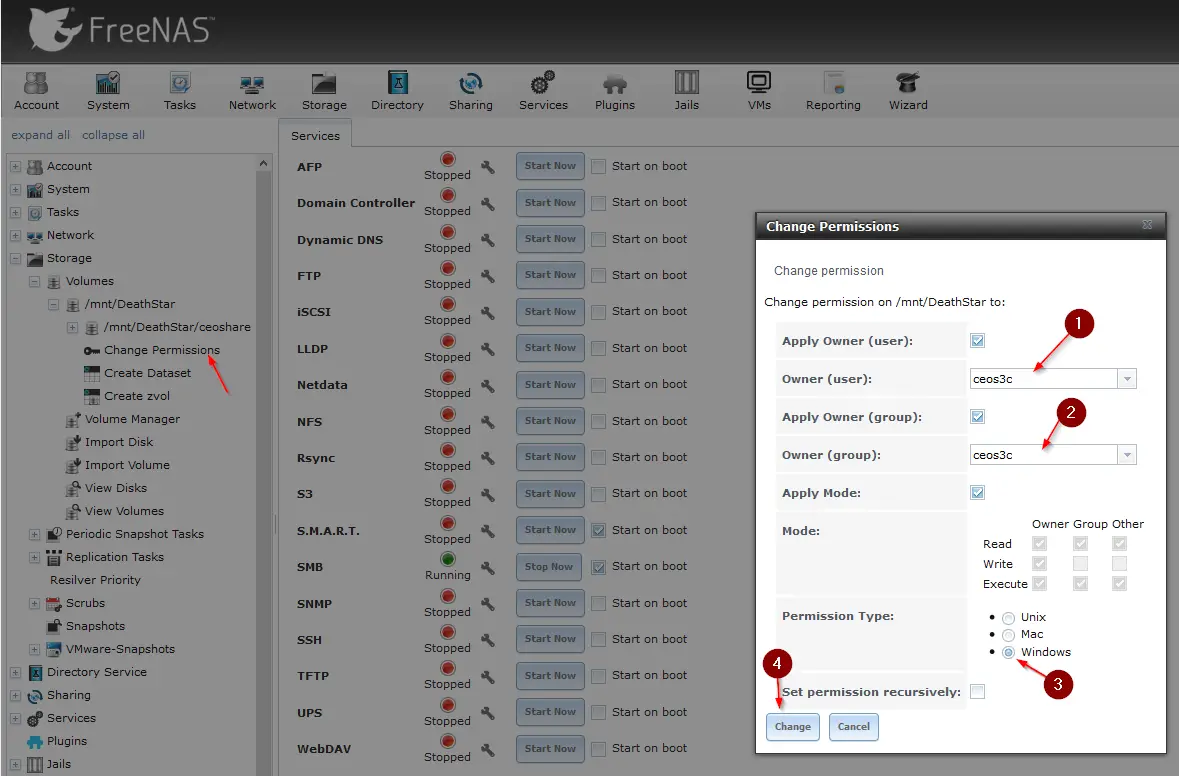Expand the System tree node
Viewport: 1179px width, 776px height.
pyautogui.click(x=15, y=189)
